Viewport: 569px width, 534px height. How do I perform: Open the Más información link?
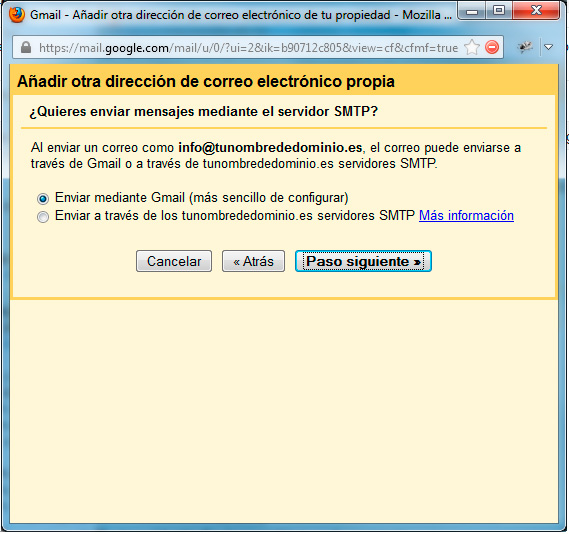(x=466, y=215)
